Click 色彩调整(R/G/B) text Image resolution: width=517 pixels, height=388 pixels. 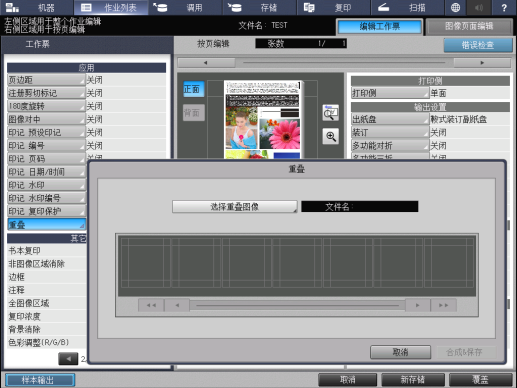39,342
